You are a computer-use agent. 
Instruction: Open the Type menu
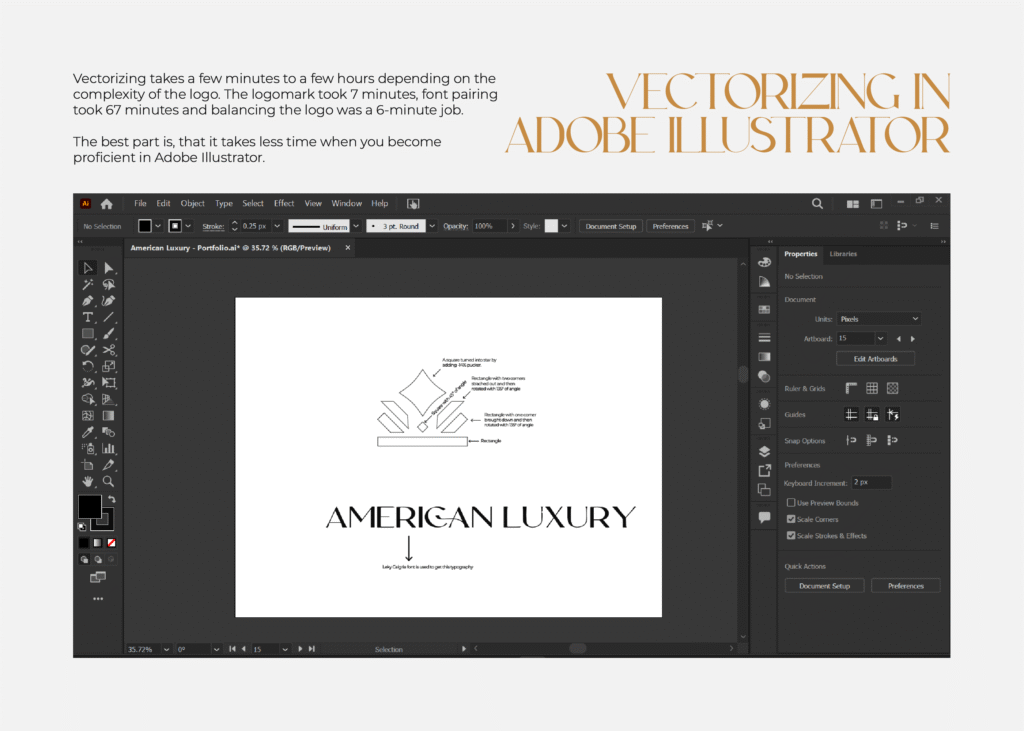pyautogui.click(x=224, y=203)
